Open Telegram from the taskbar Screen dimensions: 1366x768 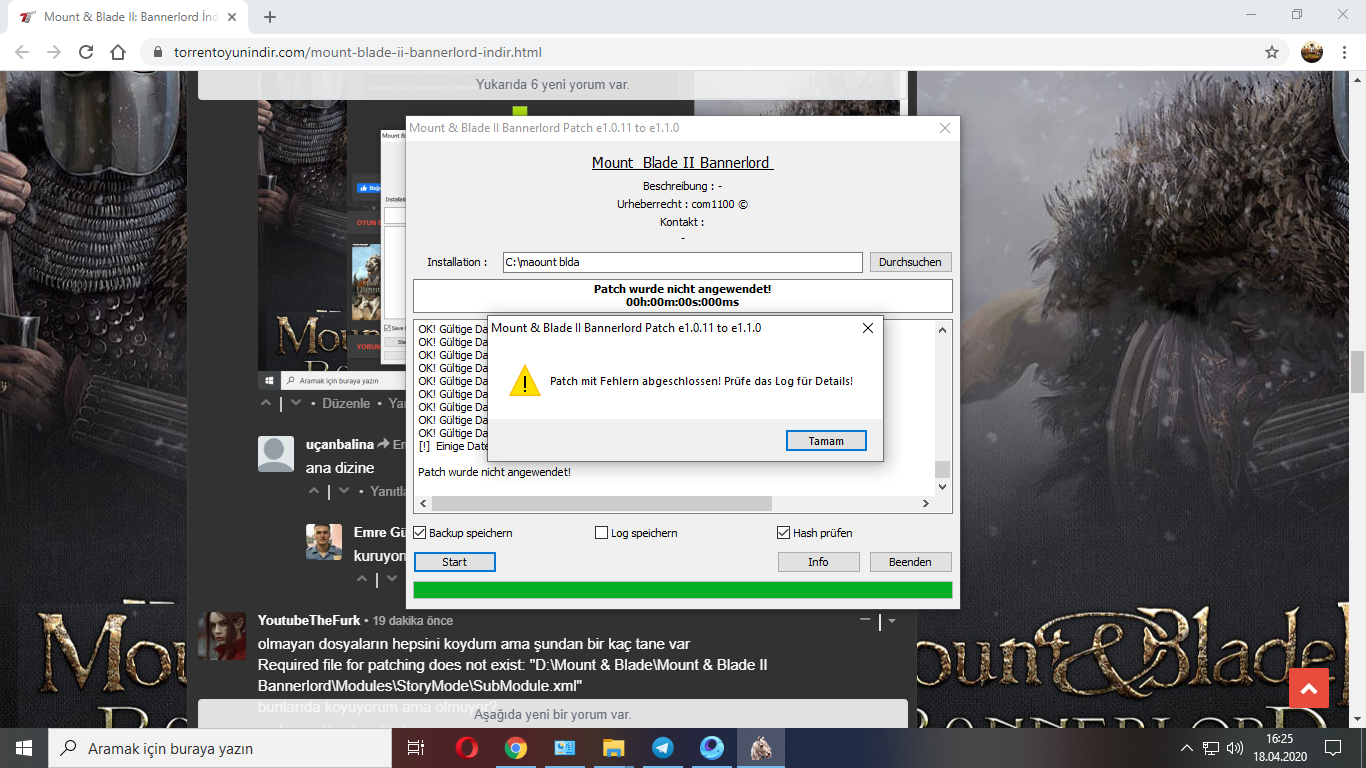pyautogui.click(x=663, y=748)
